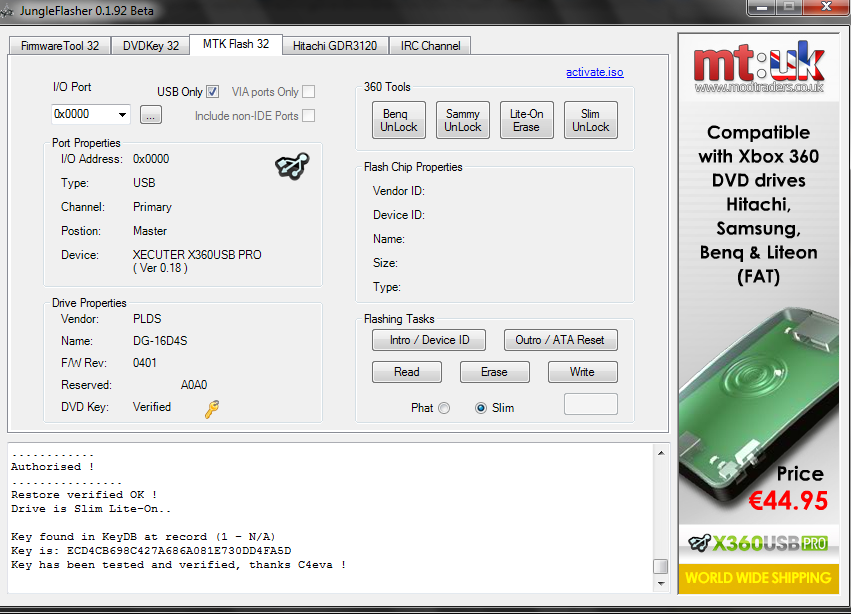The width and height of the screenshot is (851, 614).
Task: Click the Postion value 'Master'
Action: [150, 231]
